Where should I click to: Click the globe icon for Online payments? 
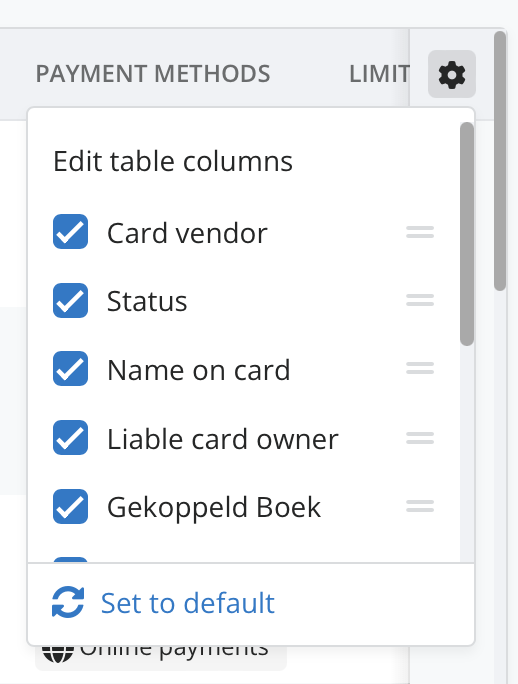[x=57, y=654]
